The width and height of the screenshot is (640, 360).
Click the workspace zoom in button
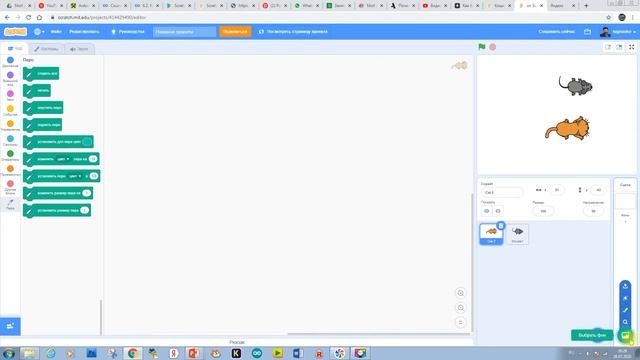click(x=460, y=293)
